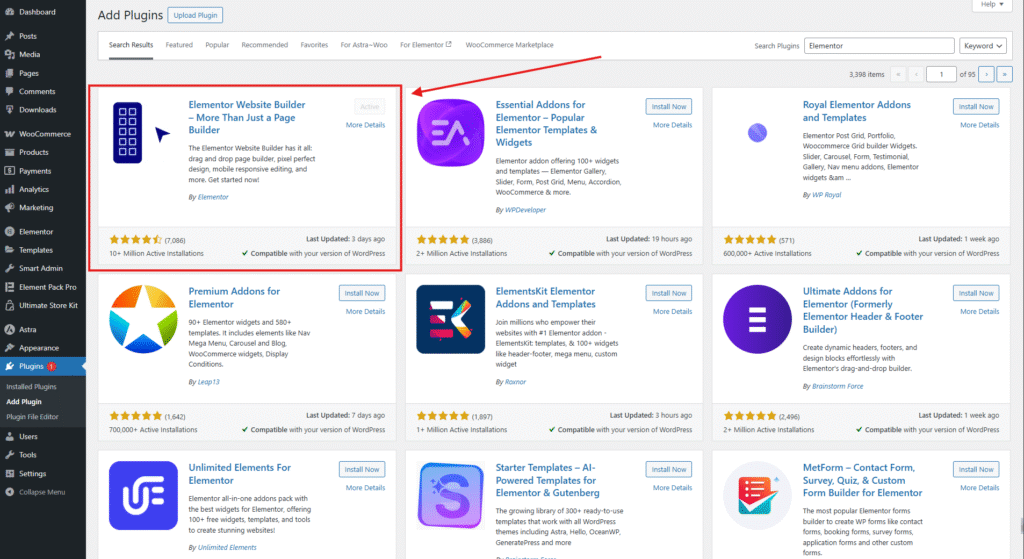
Task: Open Elementor Website Builder plugin title
Action: pyautogui.click(x=247, y=118)
